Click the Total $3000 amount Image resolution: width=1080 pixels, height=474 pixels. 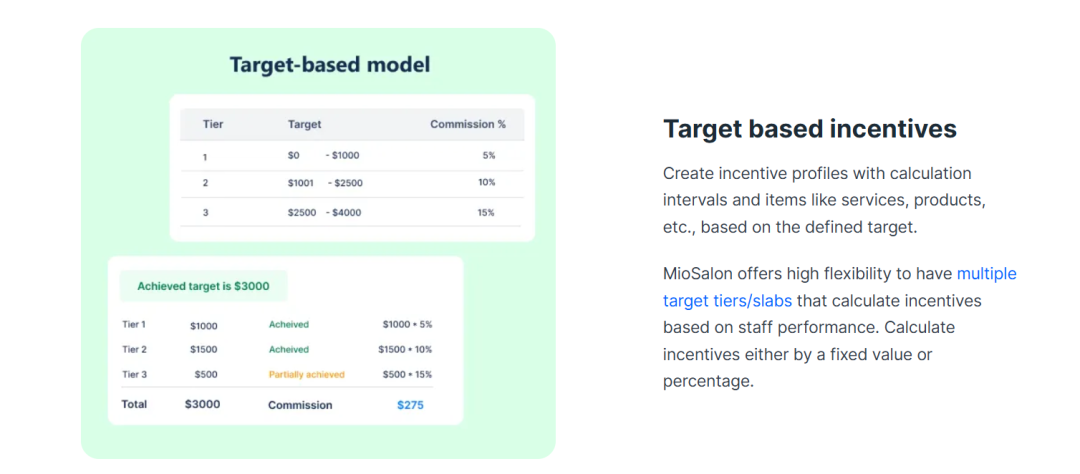(x=202, y=405)
